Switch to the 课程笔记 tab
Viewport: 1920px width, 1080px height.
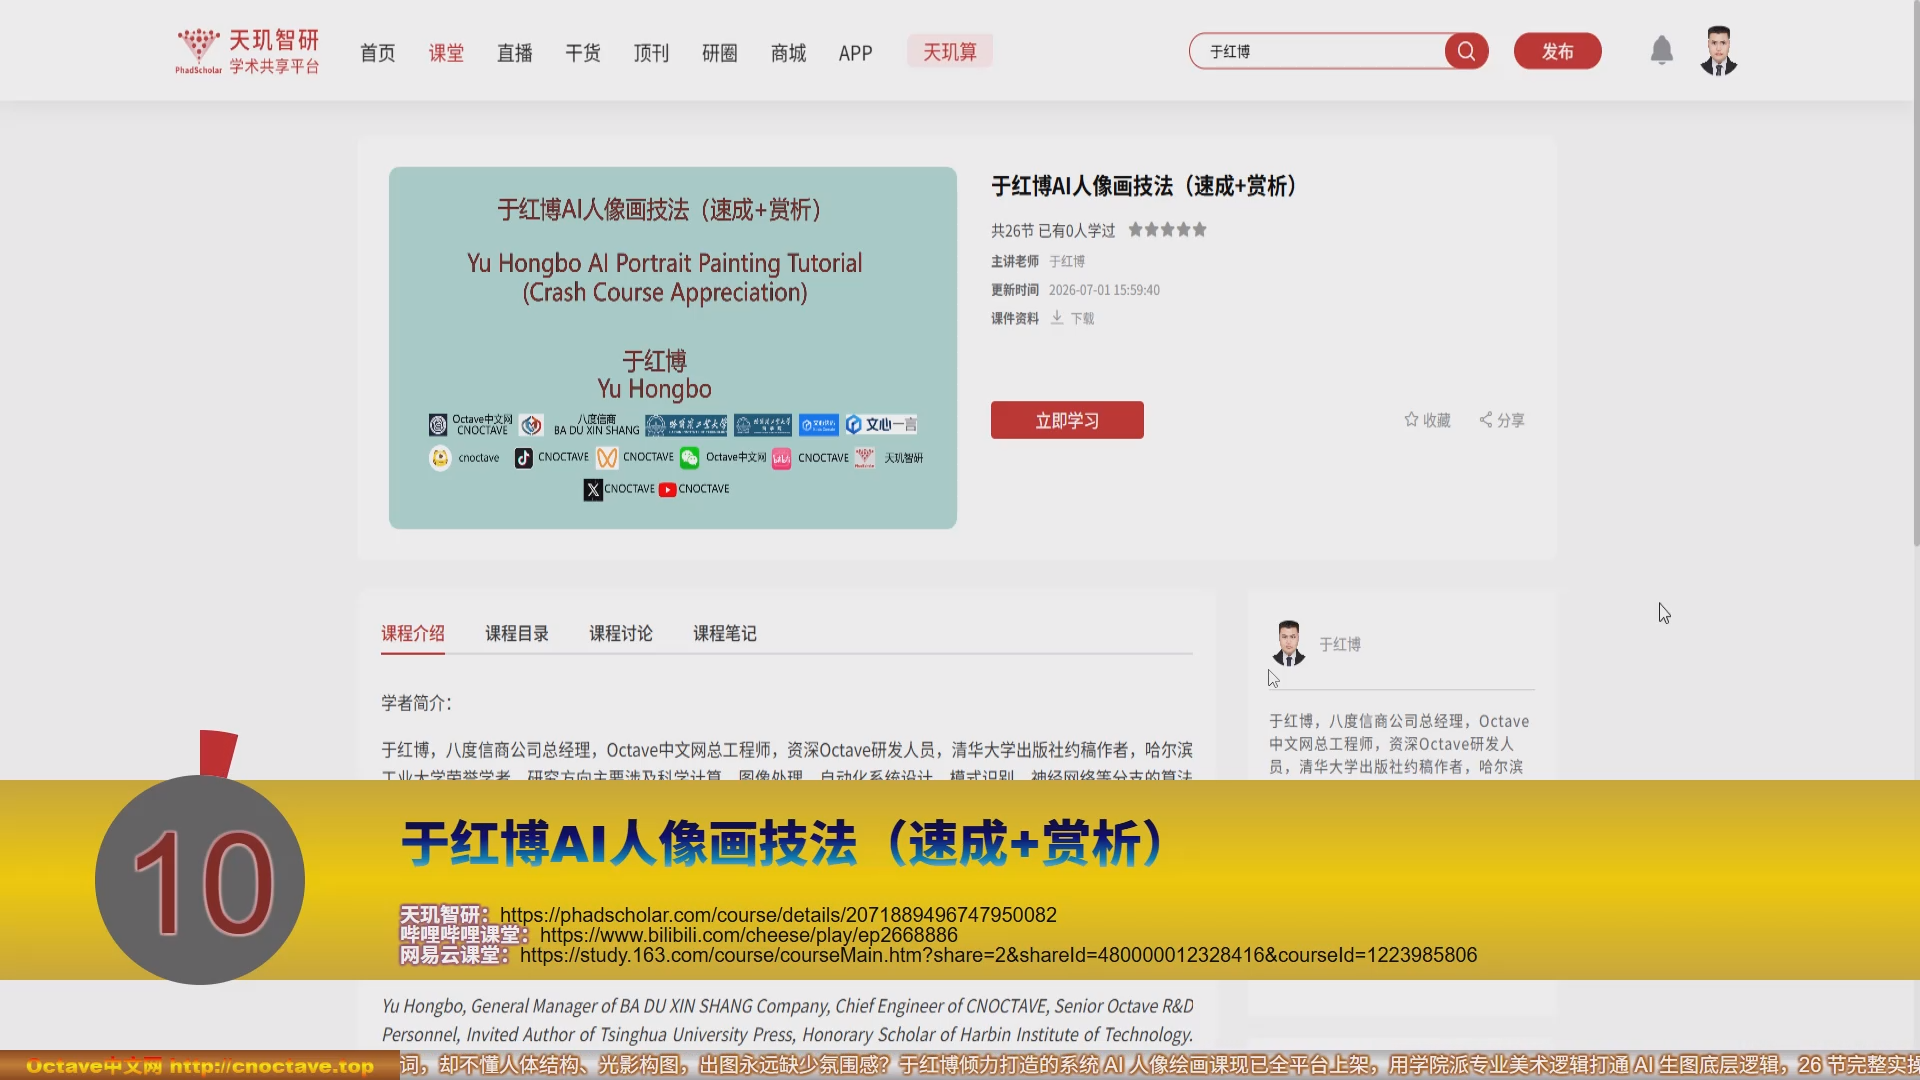pos(725,633)
